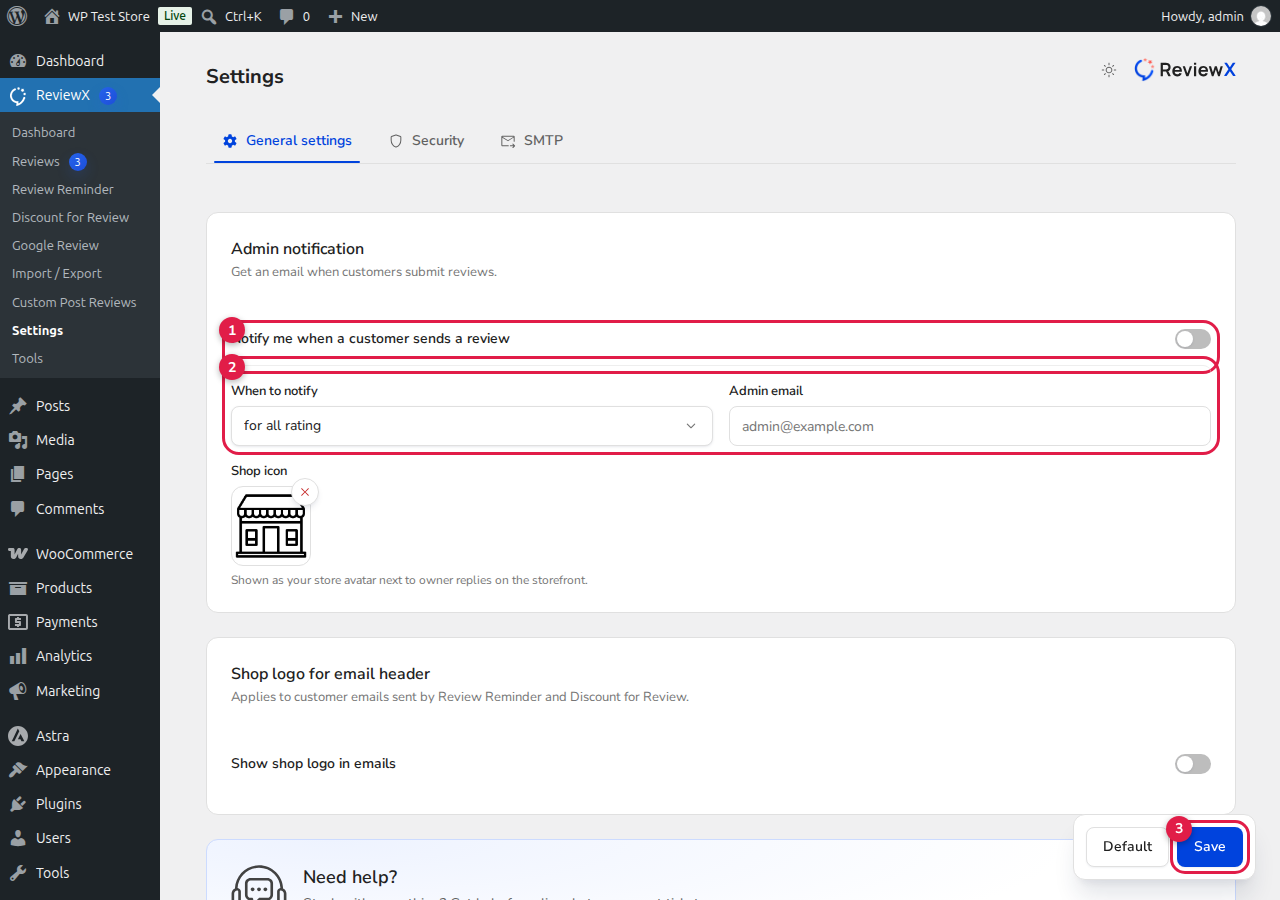This screenshot has height=900, width=1280.
Task: Open the Pages menu
Action: click(80, 474)
